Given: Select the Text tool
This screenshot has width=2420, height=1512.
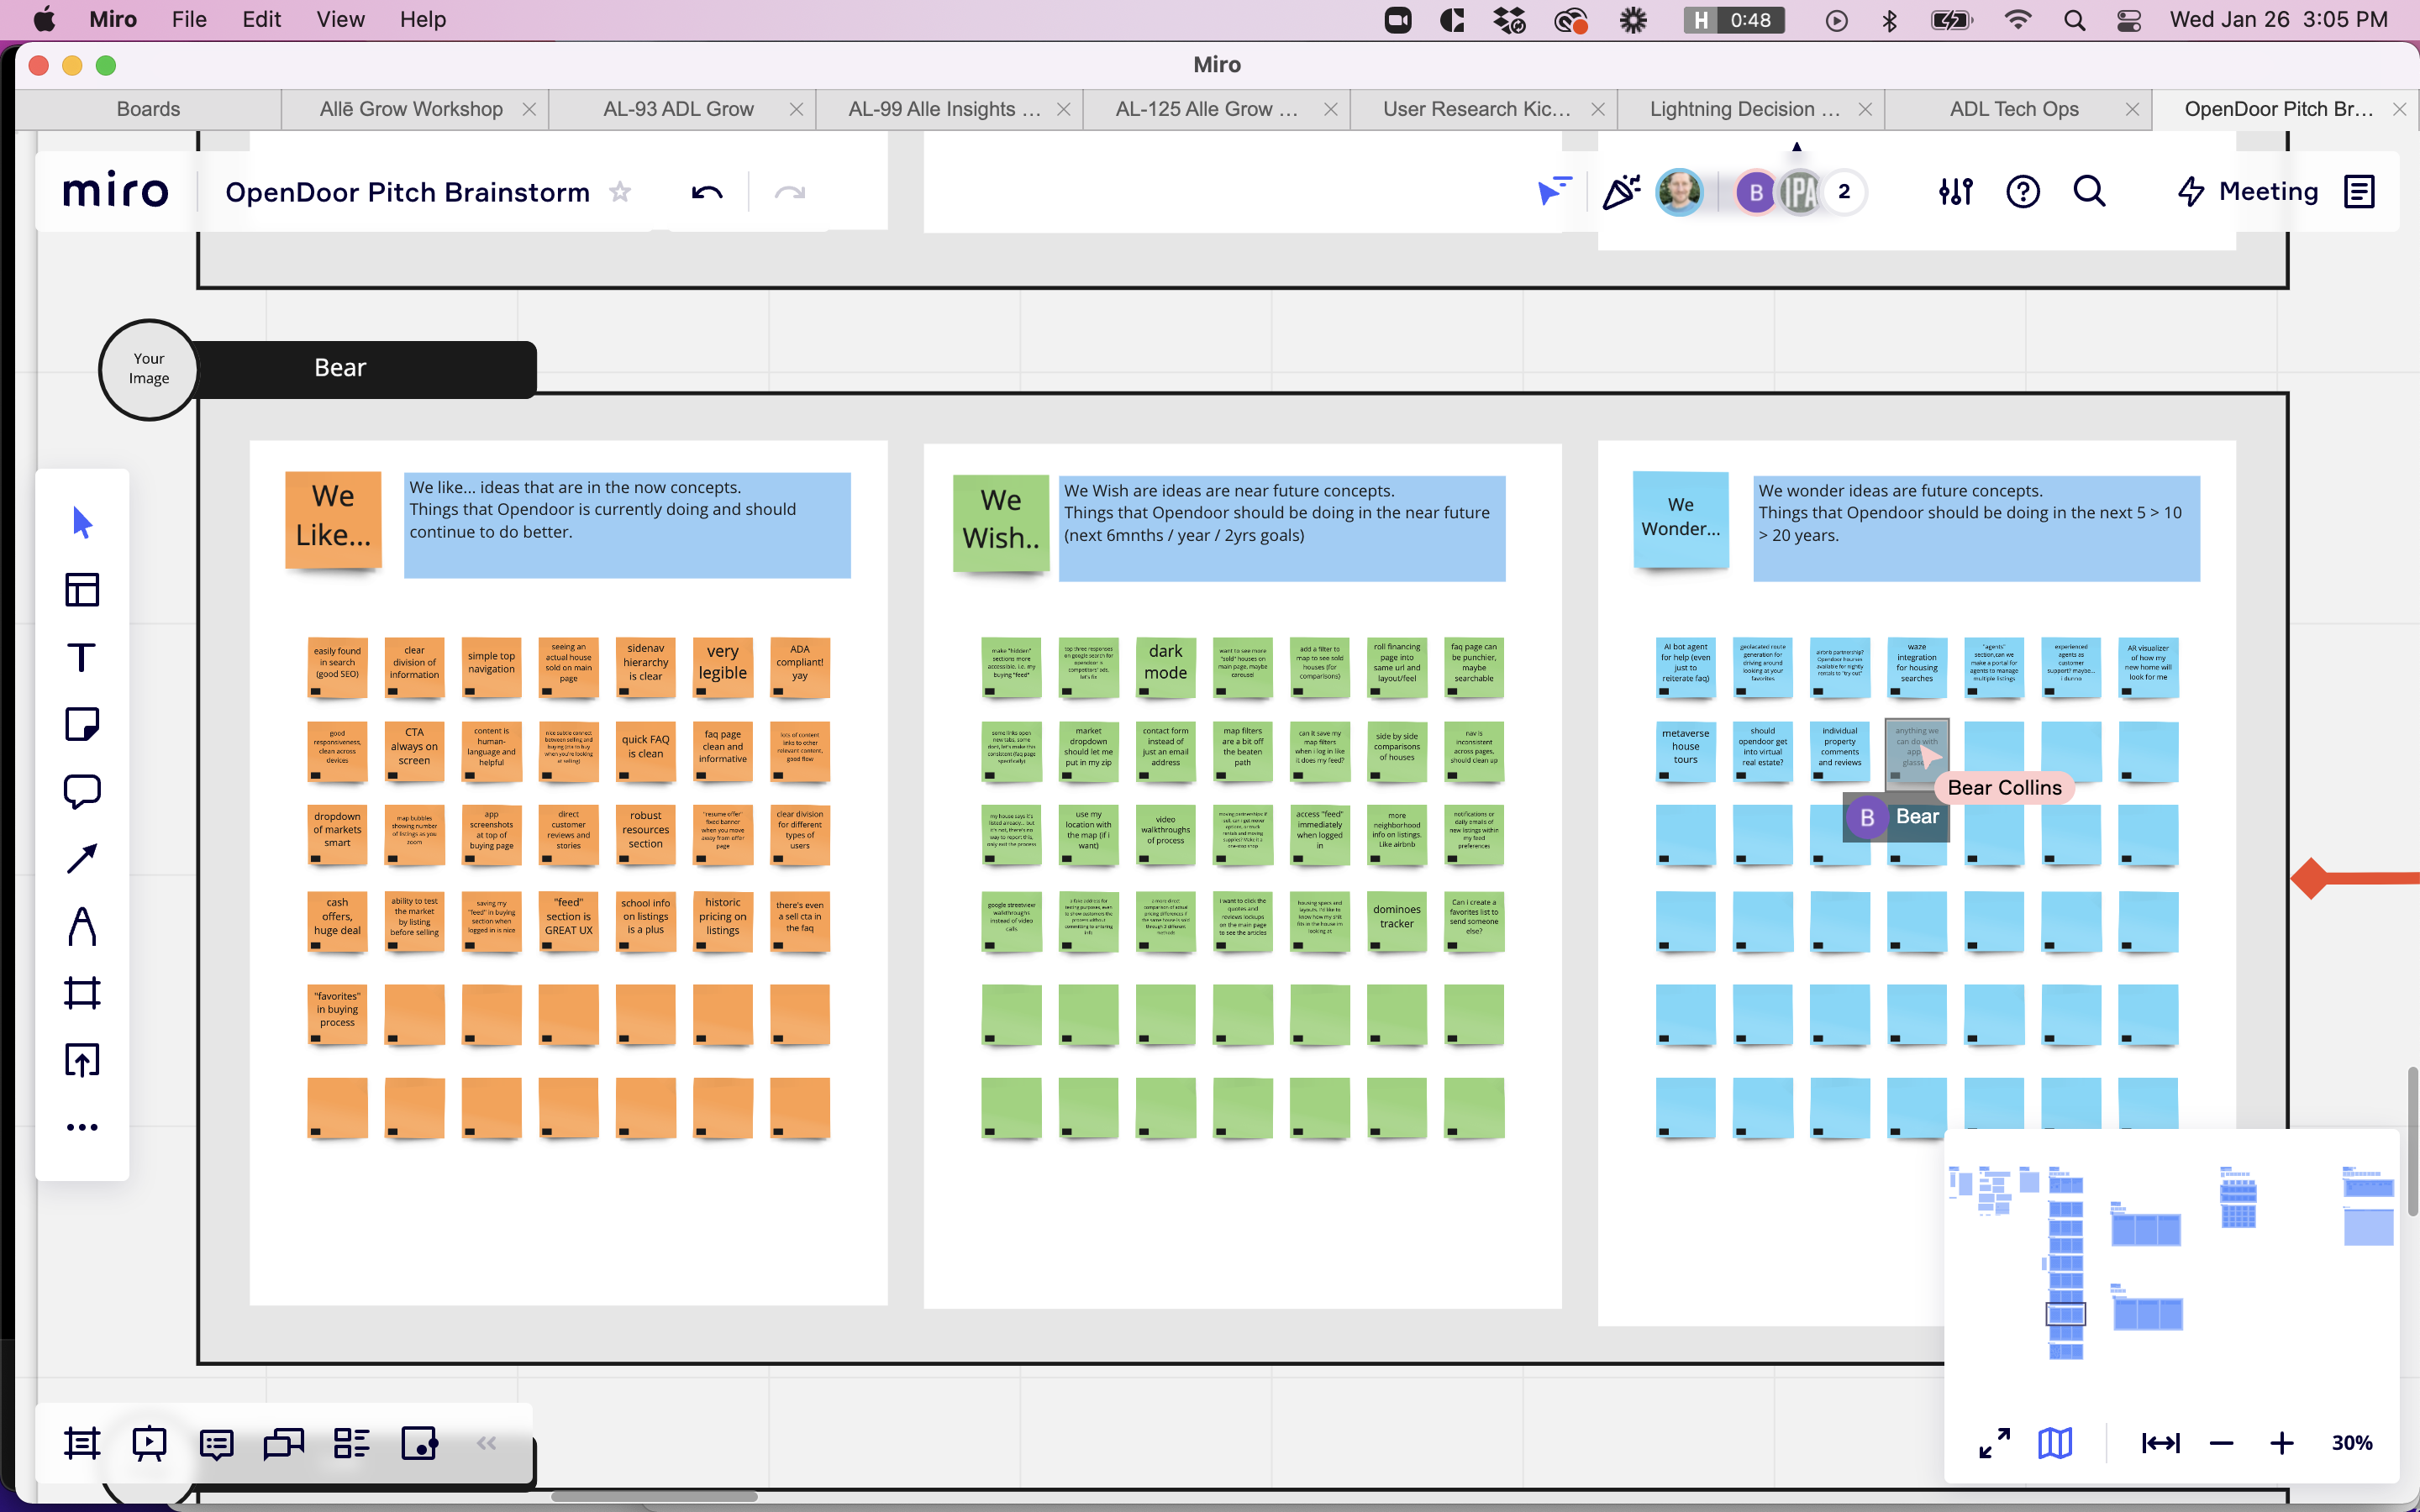Looking at the screenshot, I should click(x=82, y=657).
